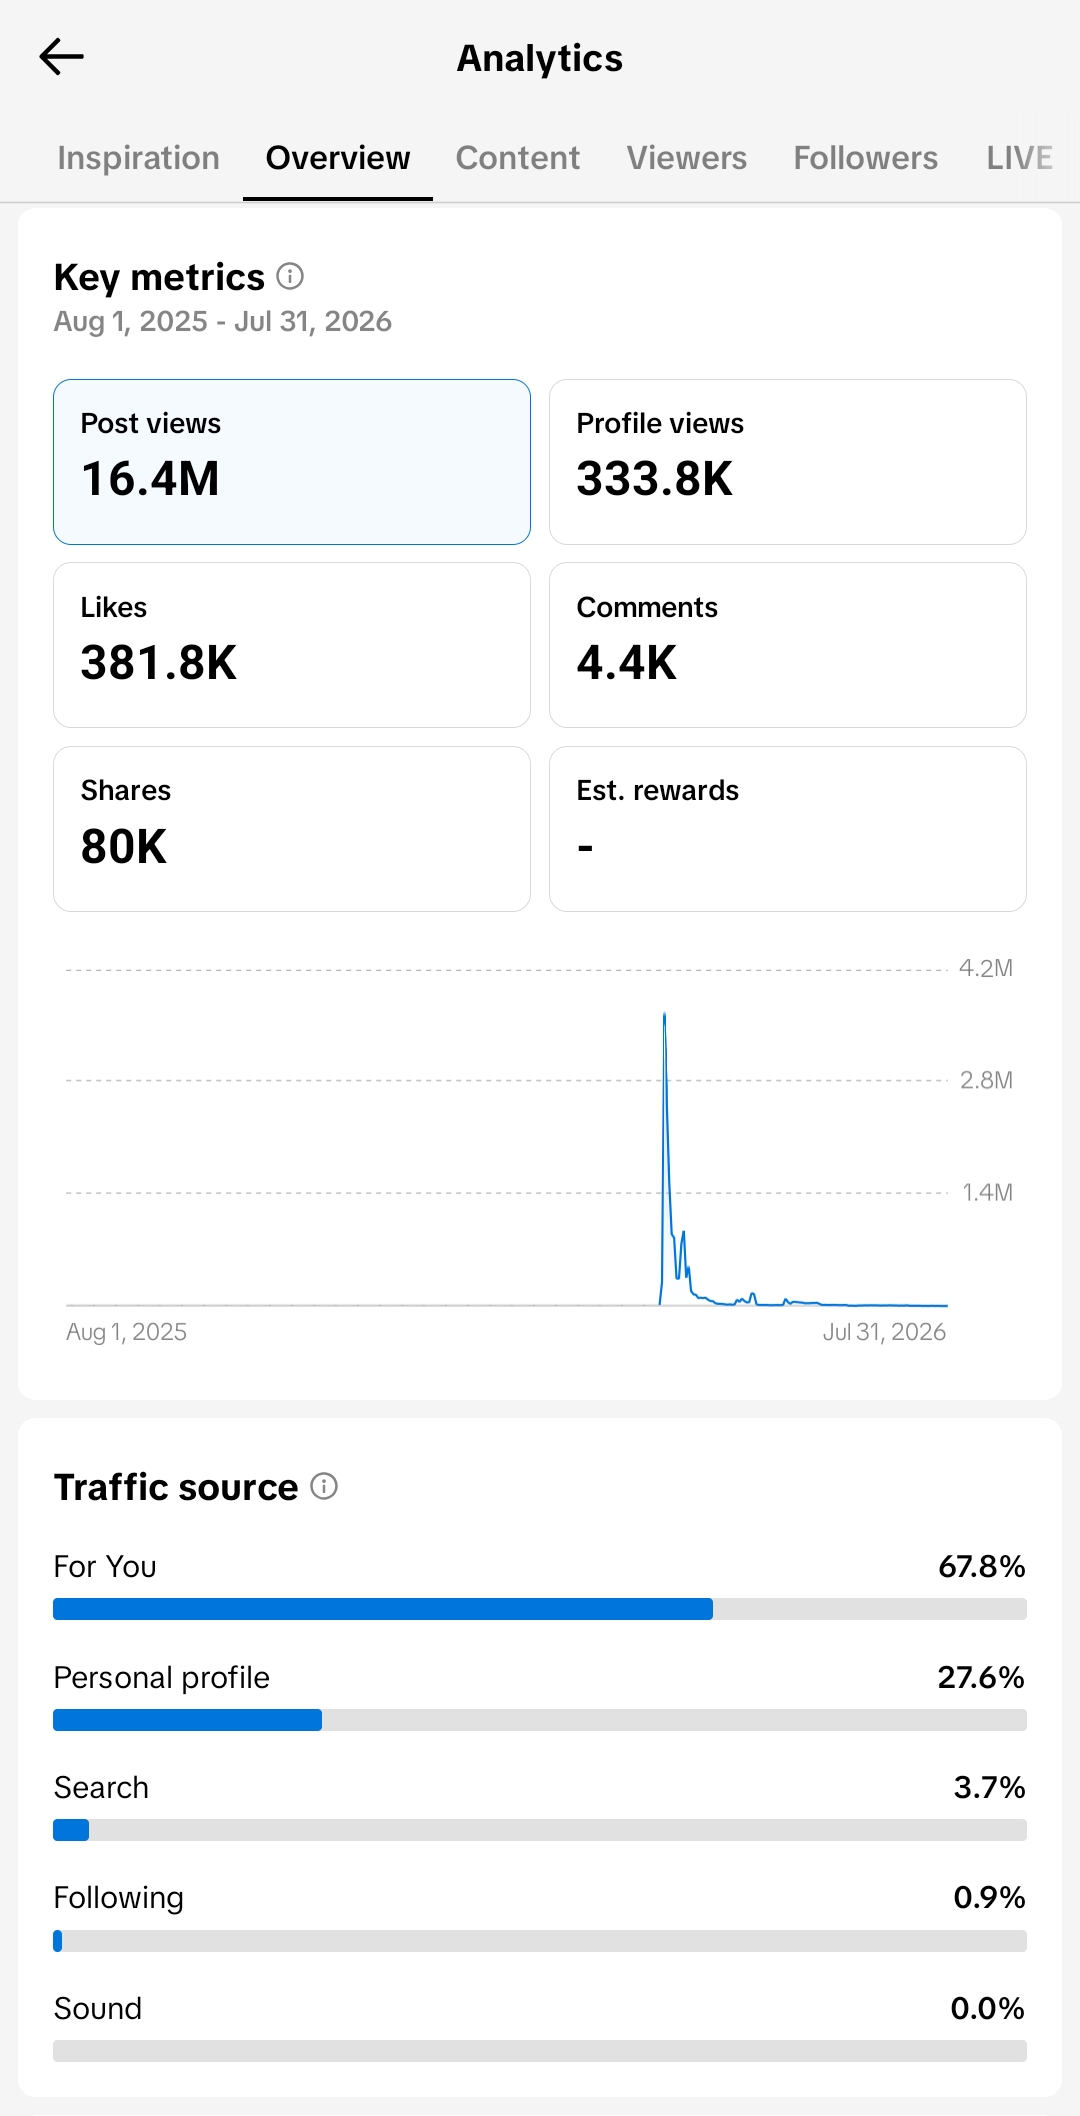This screenshot has width=1080, height=2116.
Task: Open Key metrics info icon
Action: 290,276
